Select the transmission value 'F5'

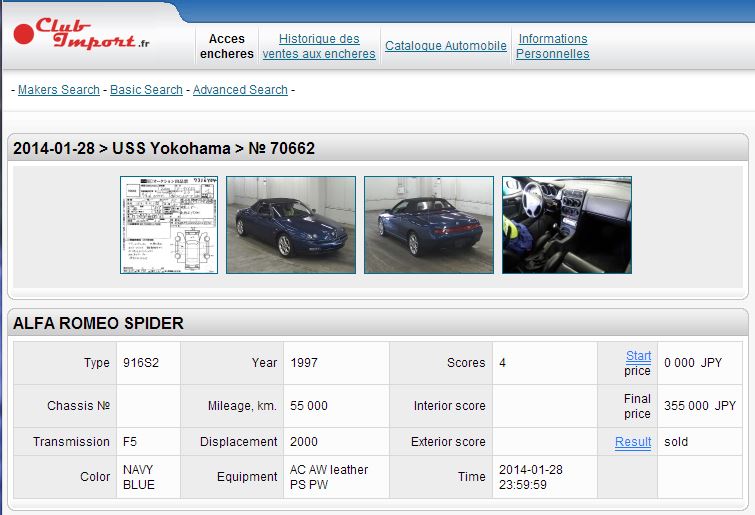click(130, 442)
